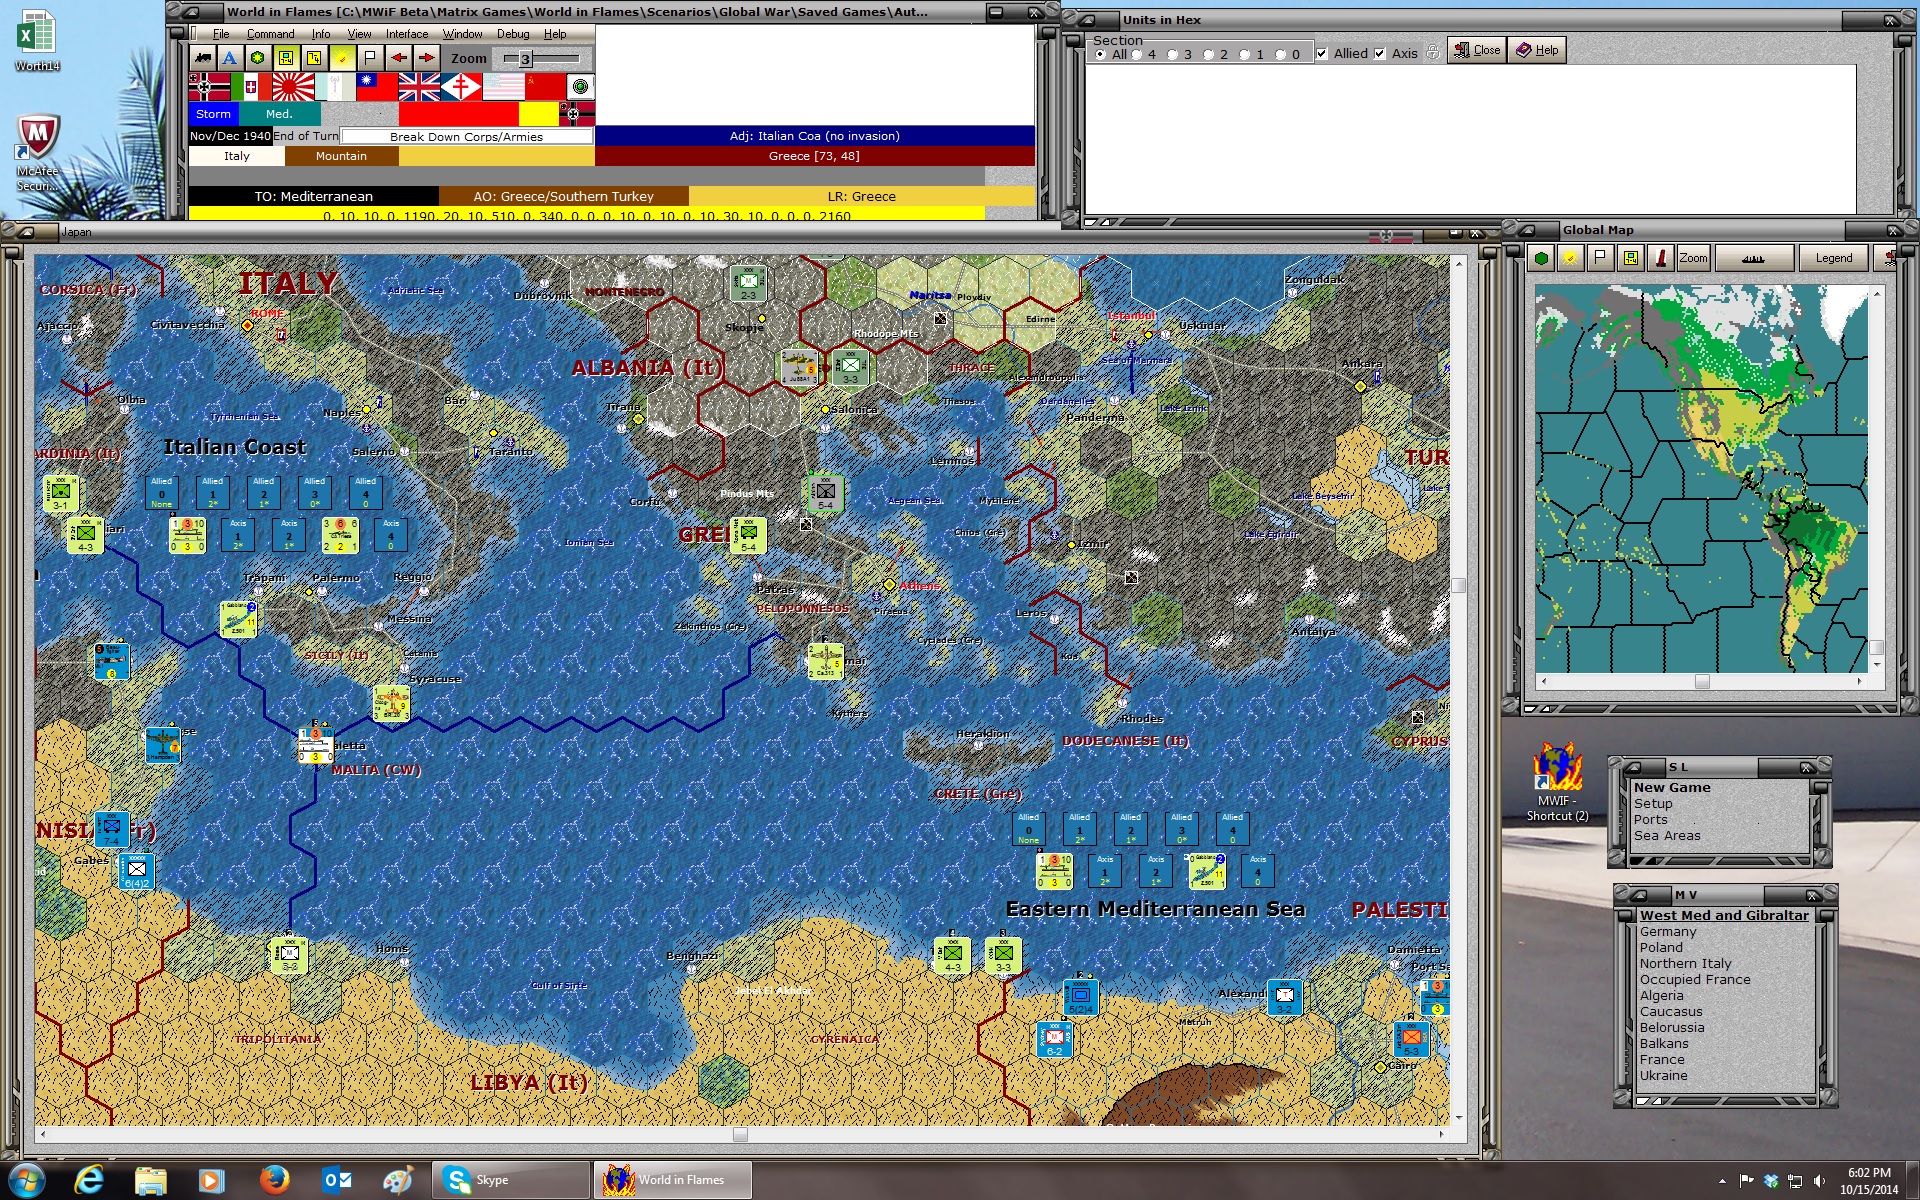Select the Commonwealth Union Jack flag button
This screenshot has height=1200, width=1920.
[x=418, y=87]
